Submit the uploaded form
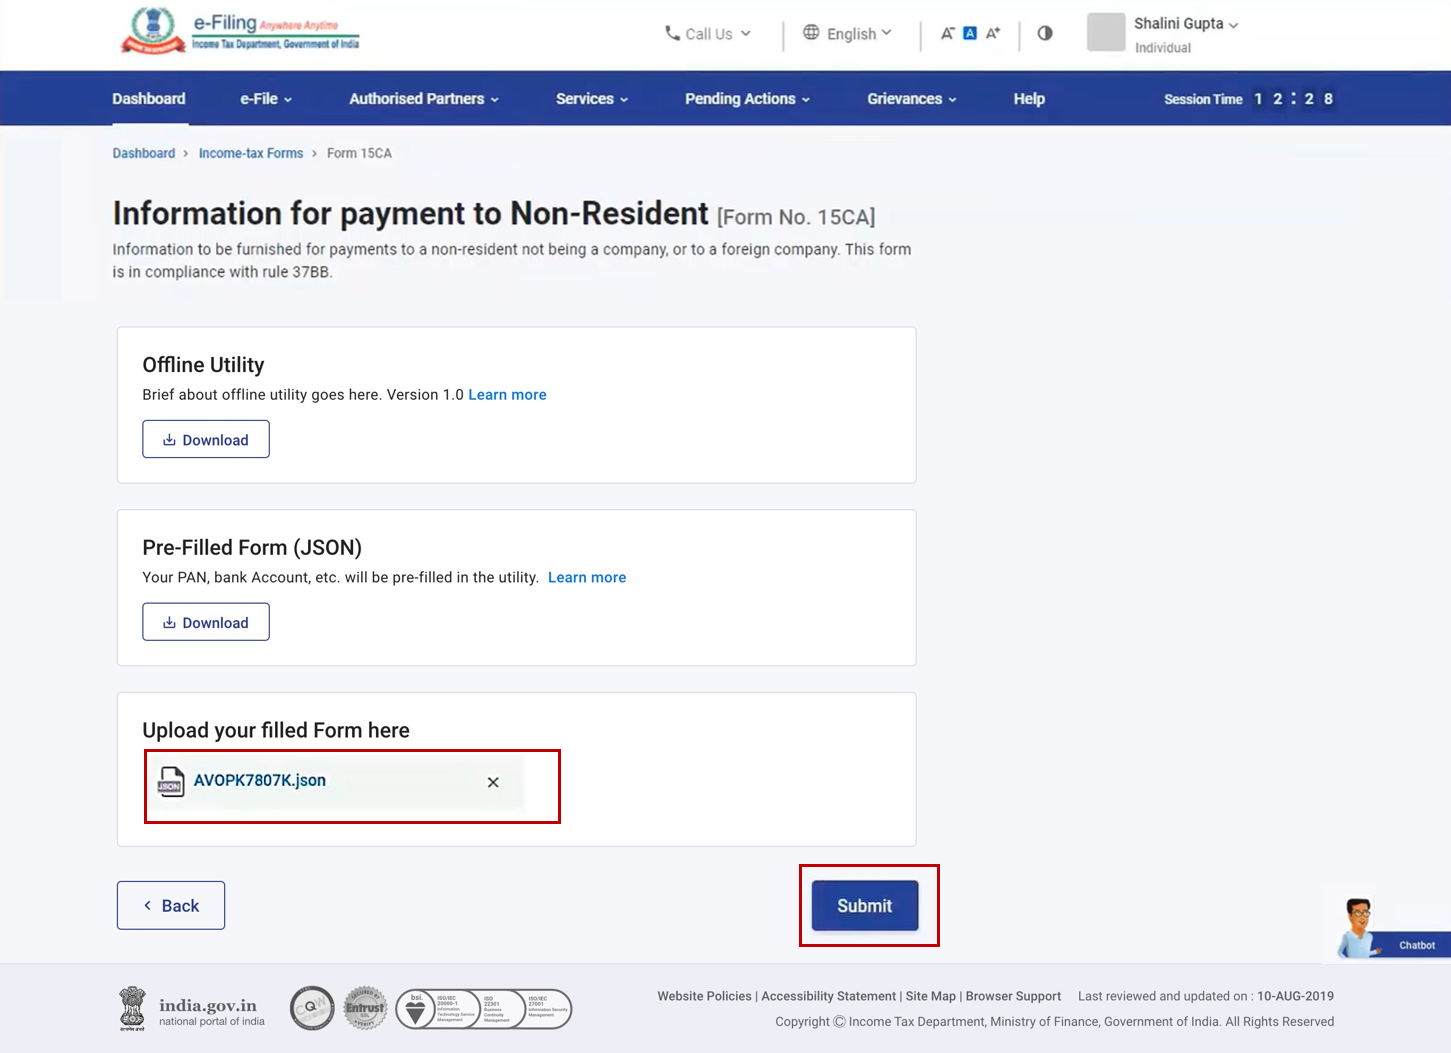1451x1053 pixels. click(865, 906)
